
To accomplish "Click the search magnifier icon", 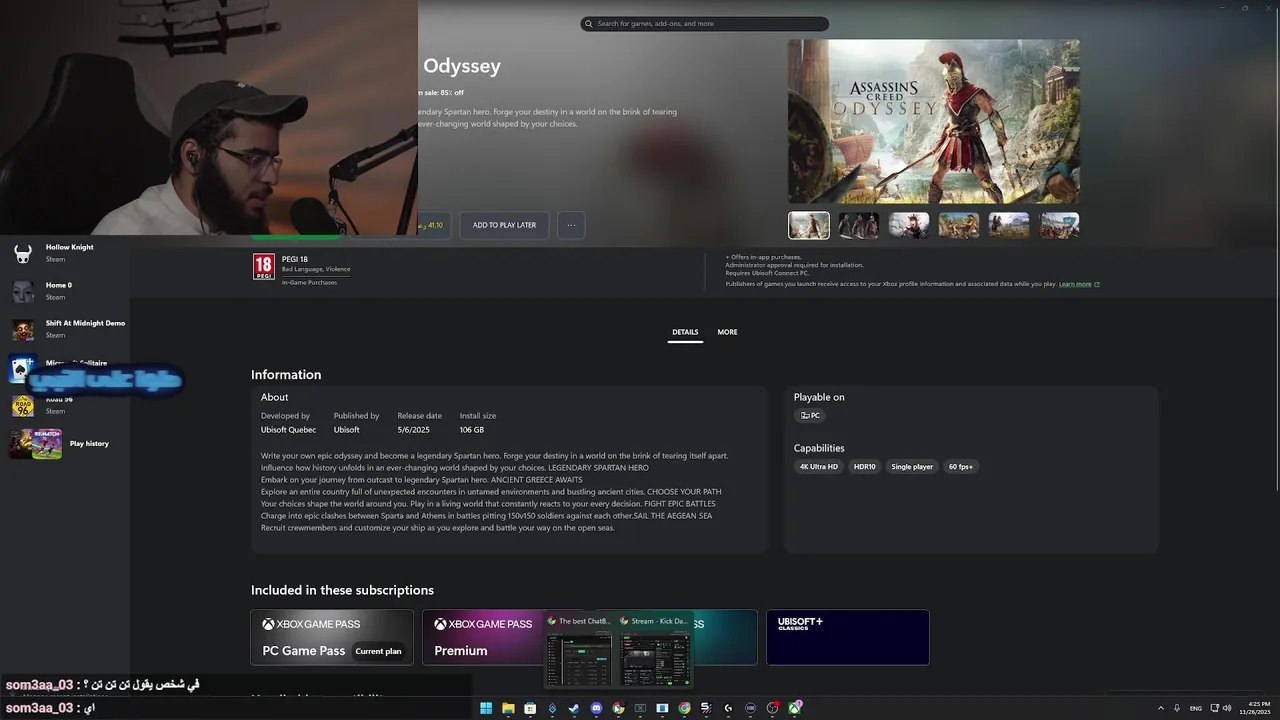I will 589,23.
